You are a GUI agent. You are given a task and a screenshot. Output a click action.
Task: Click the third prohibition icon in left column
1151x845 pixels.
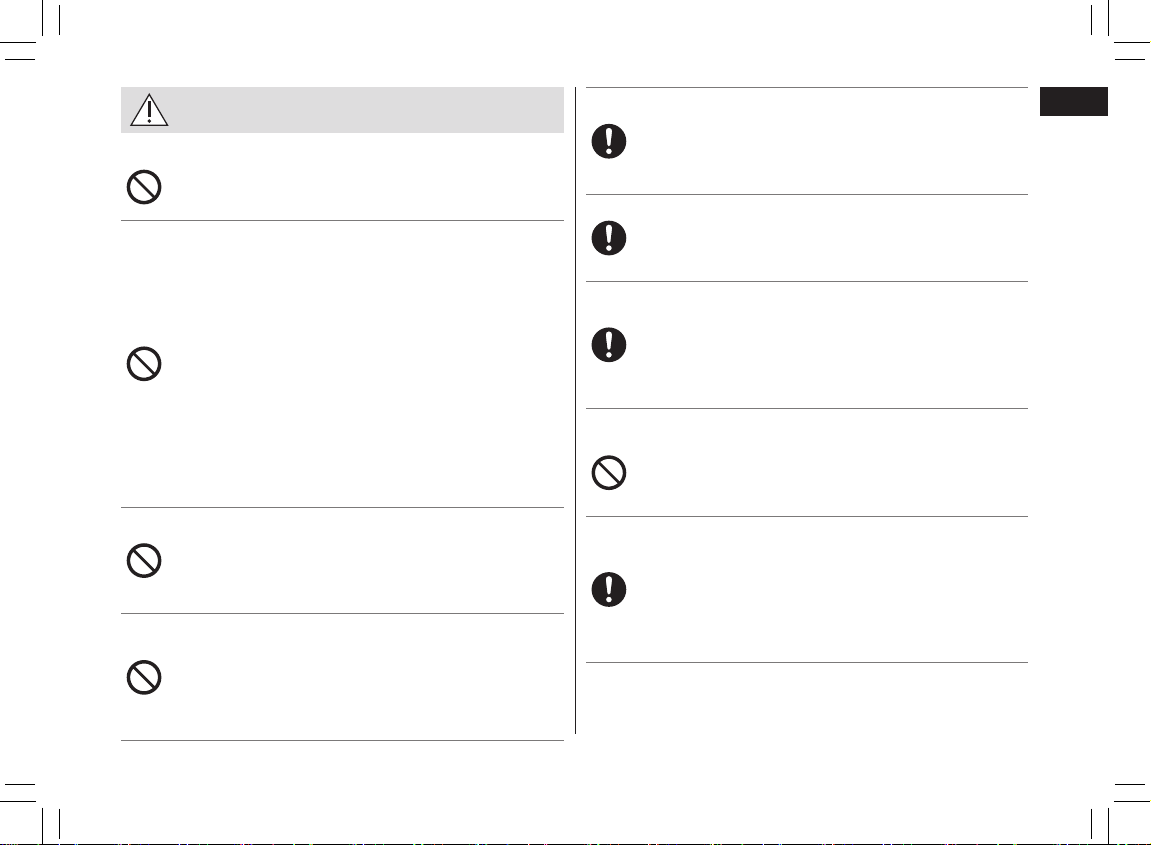(144, 561)
